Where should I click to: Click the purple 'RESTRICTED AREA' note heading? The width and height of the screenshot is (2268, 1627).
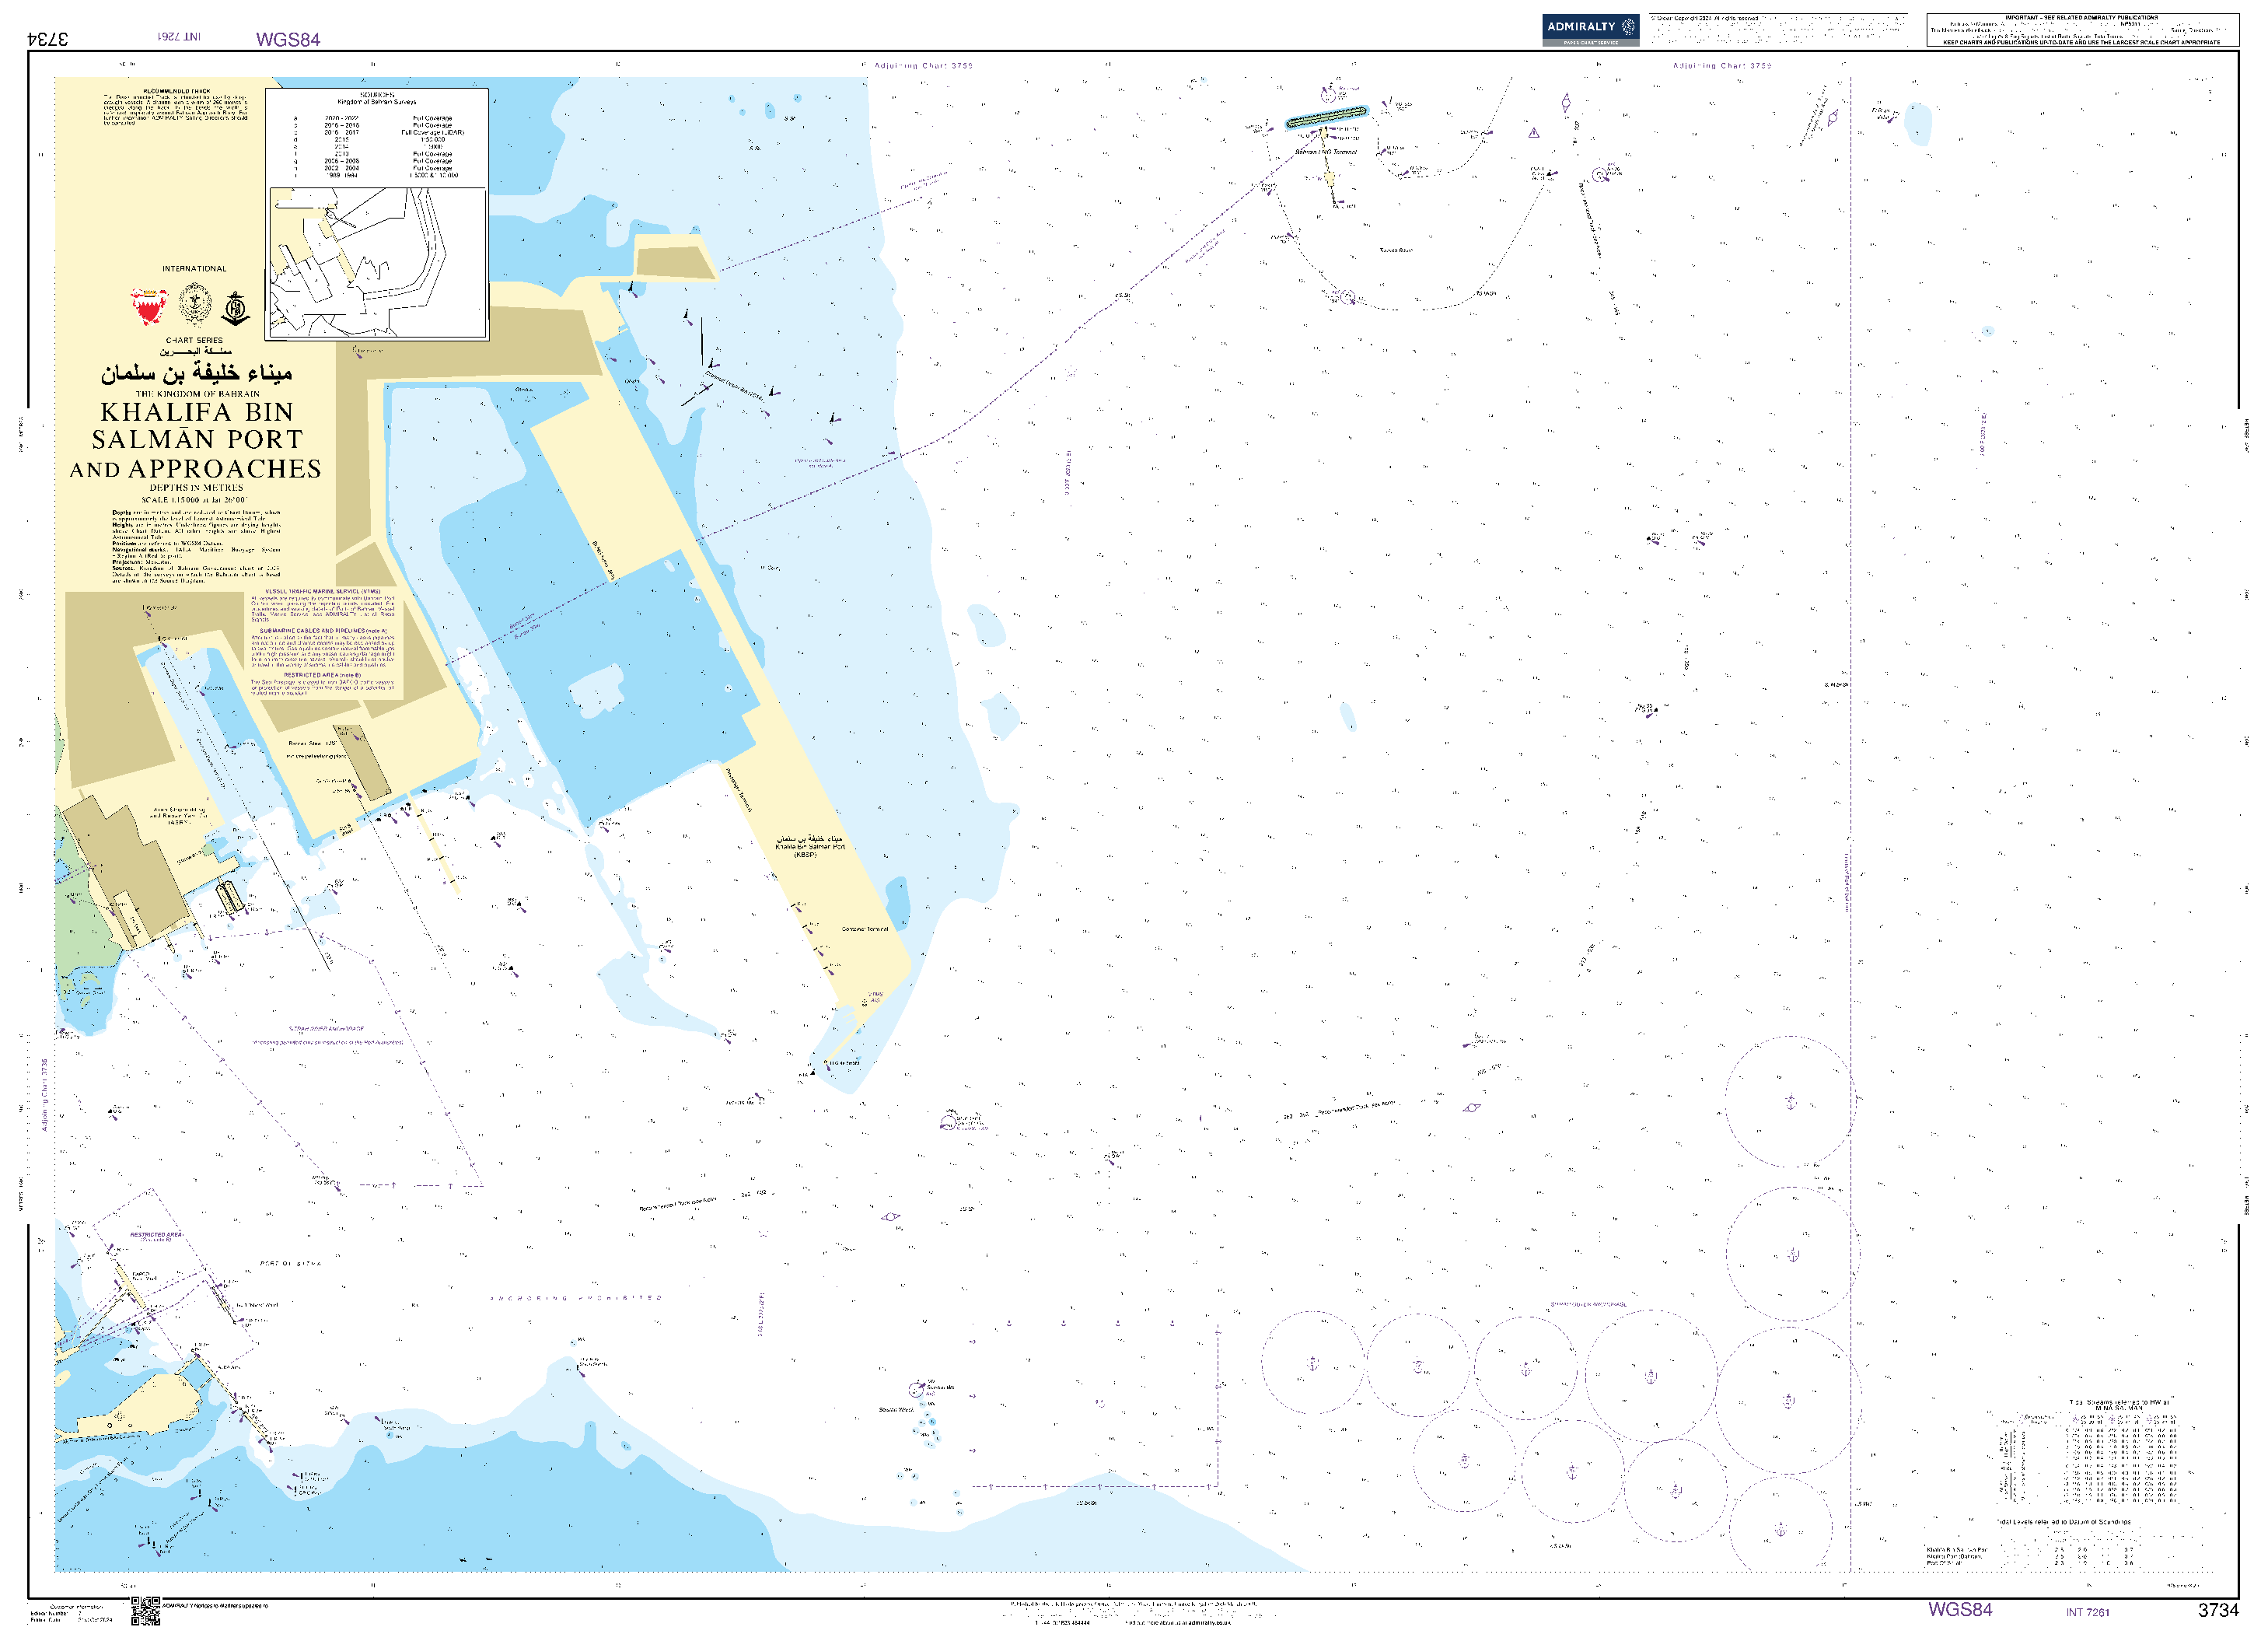323,675
